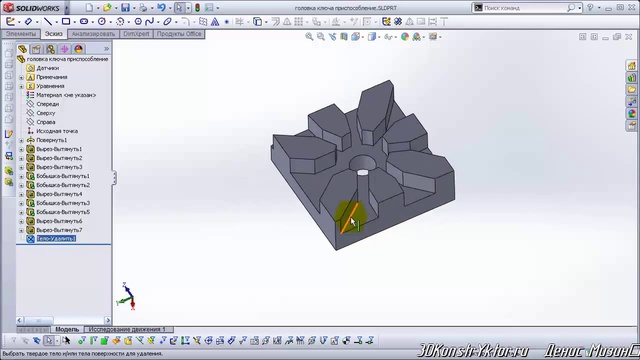
Task: Switch to the Анализировать ribbon tab
Action: point(93,34)
